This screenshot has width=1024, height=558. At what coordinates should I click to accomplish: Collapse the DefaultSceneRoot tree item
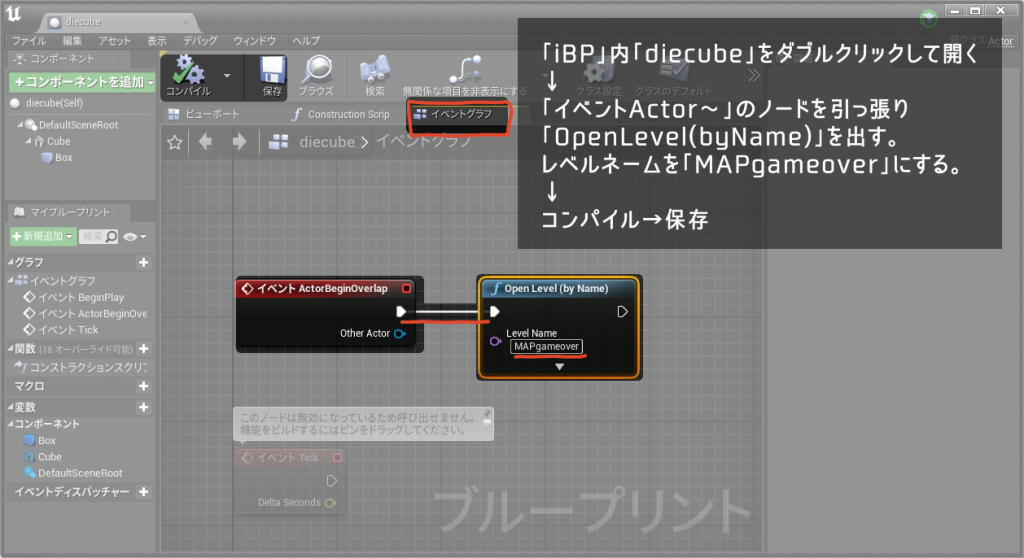click(20, 125)
